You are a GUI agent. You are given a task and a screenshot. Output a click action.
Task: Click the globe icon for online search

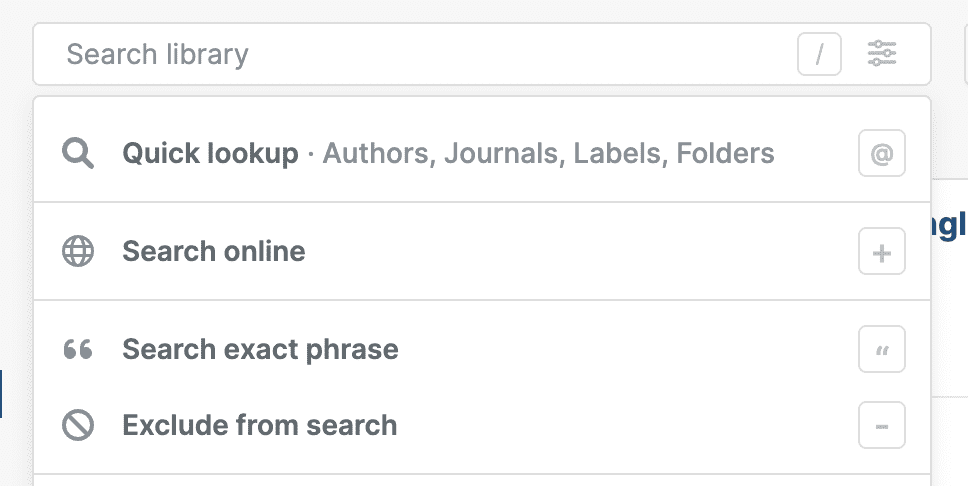tap(78, 251)
